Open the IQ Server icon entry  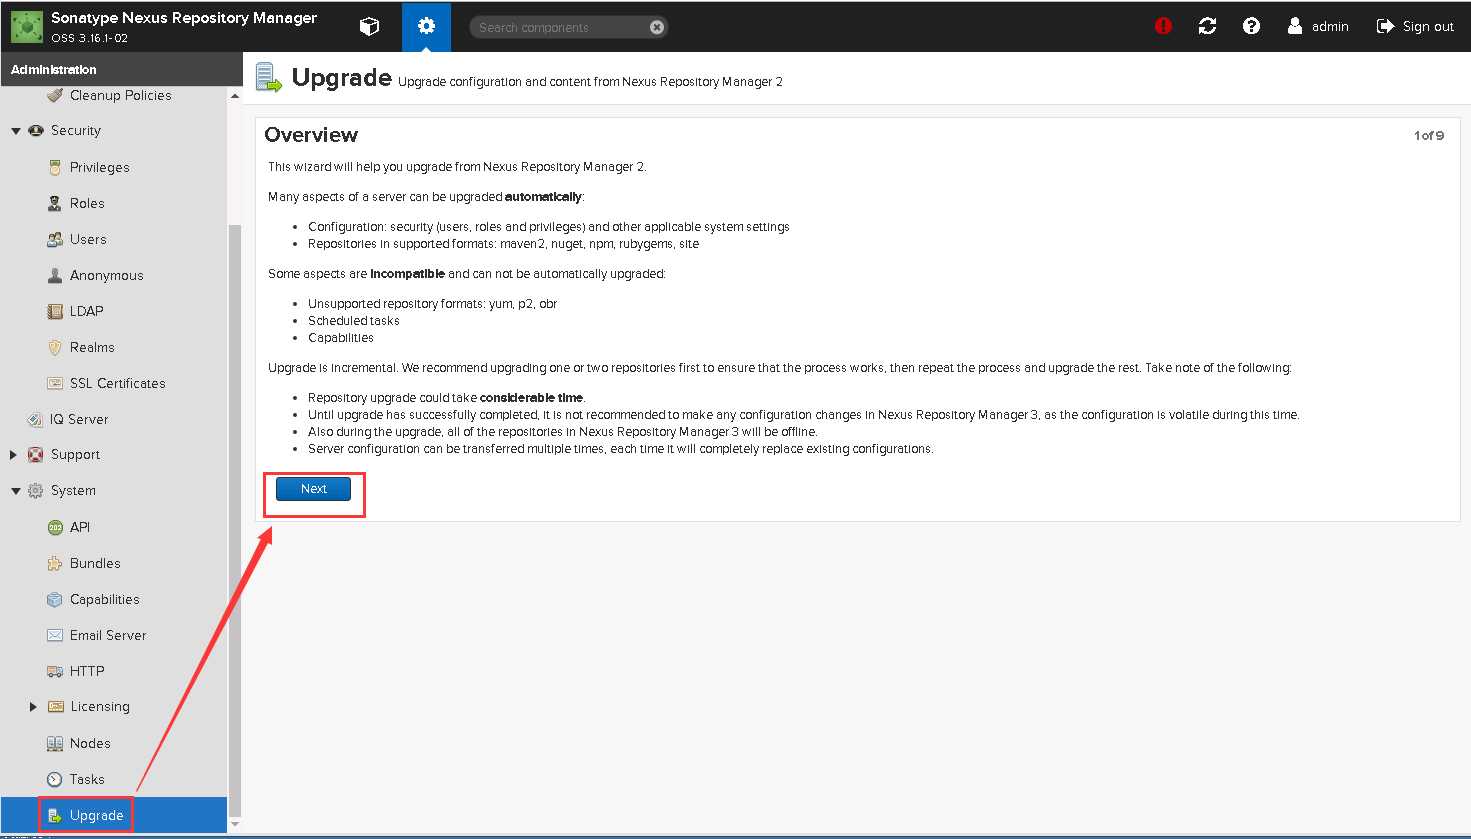click(36, 419)
